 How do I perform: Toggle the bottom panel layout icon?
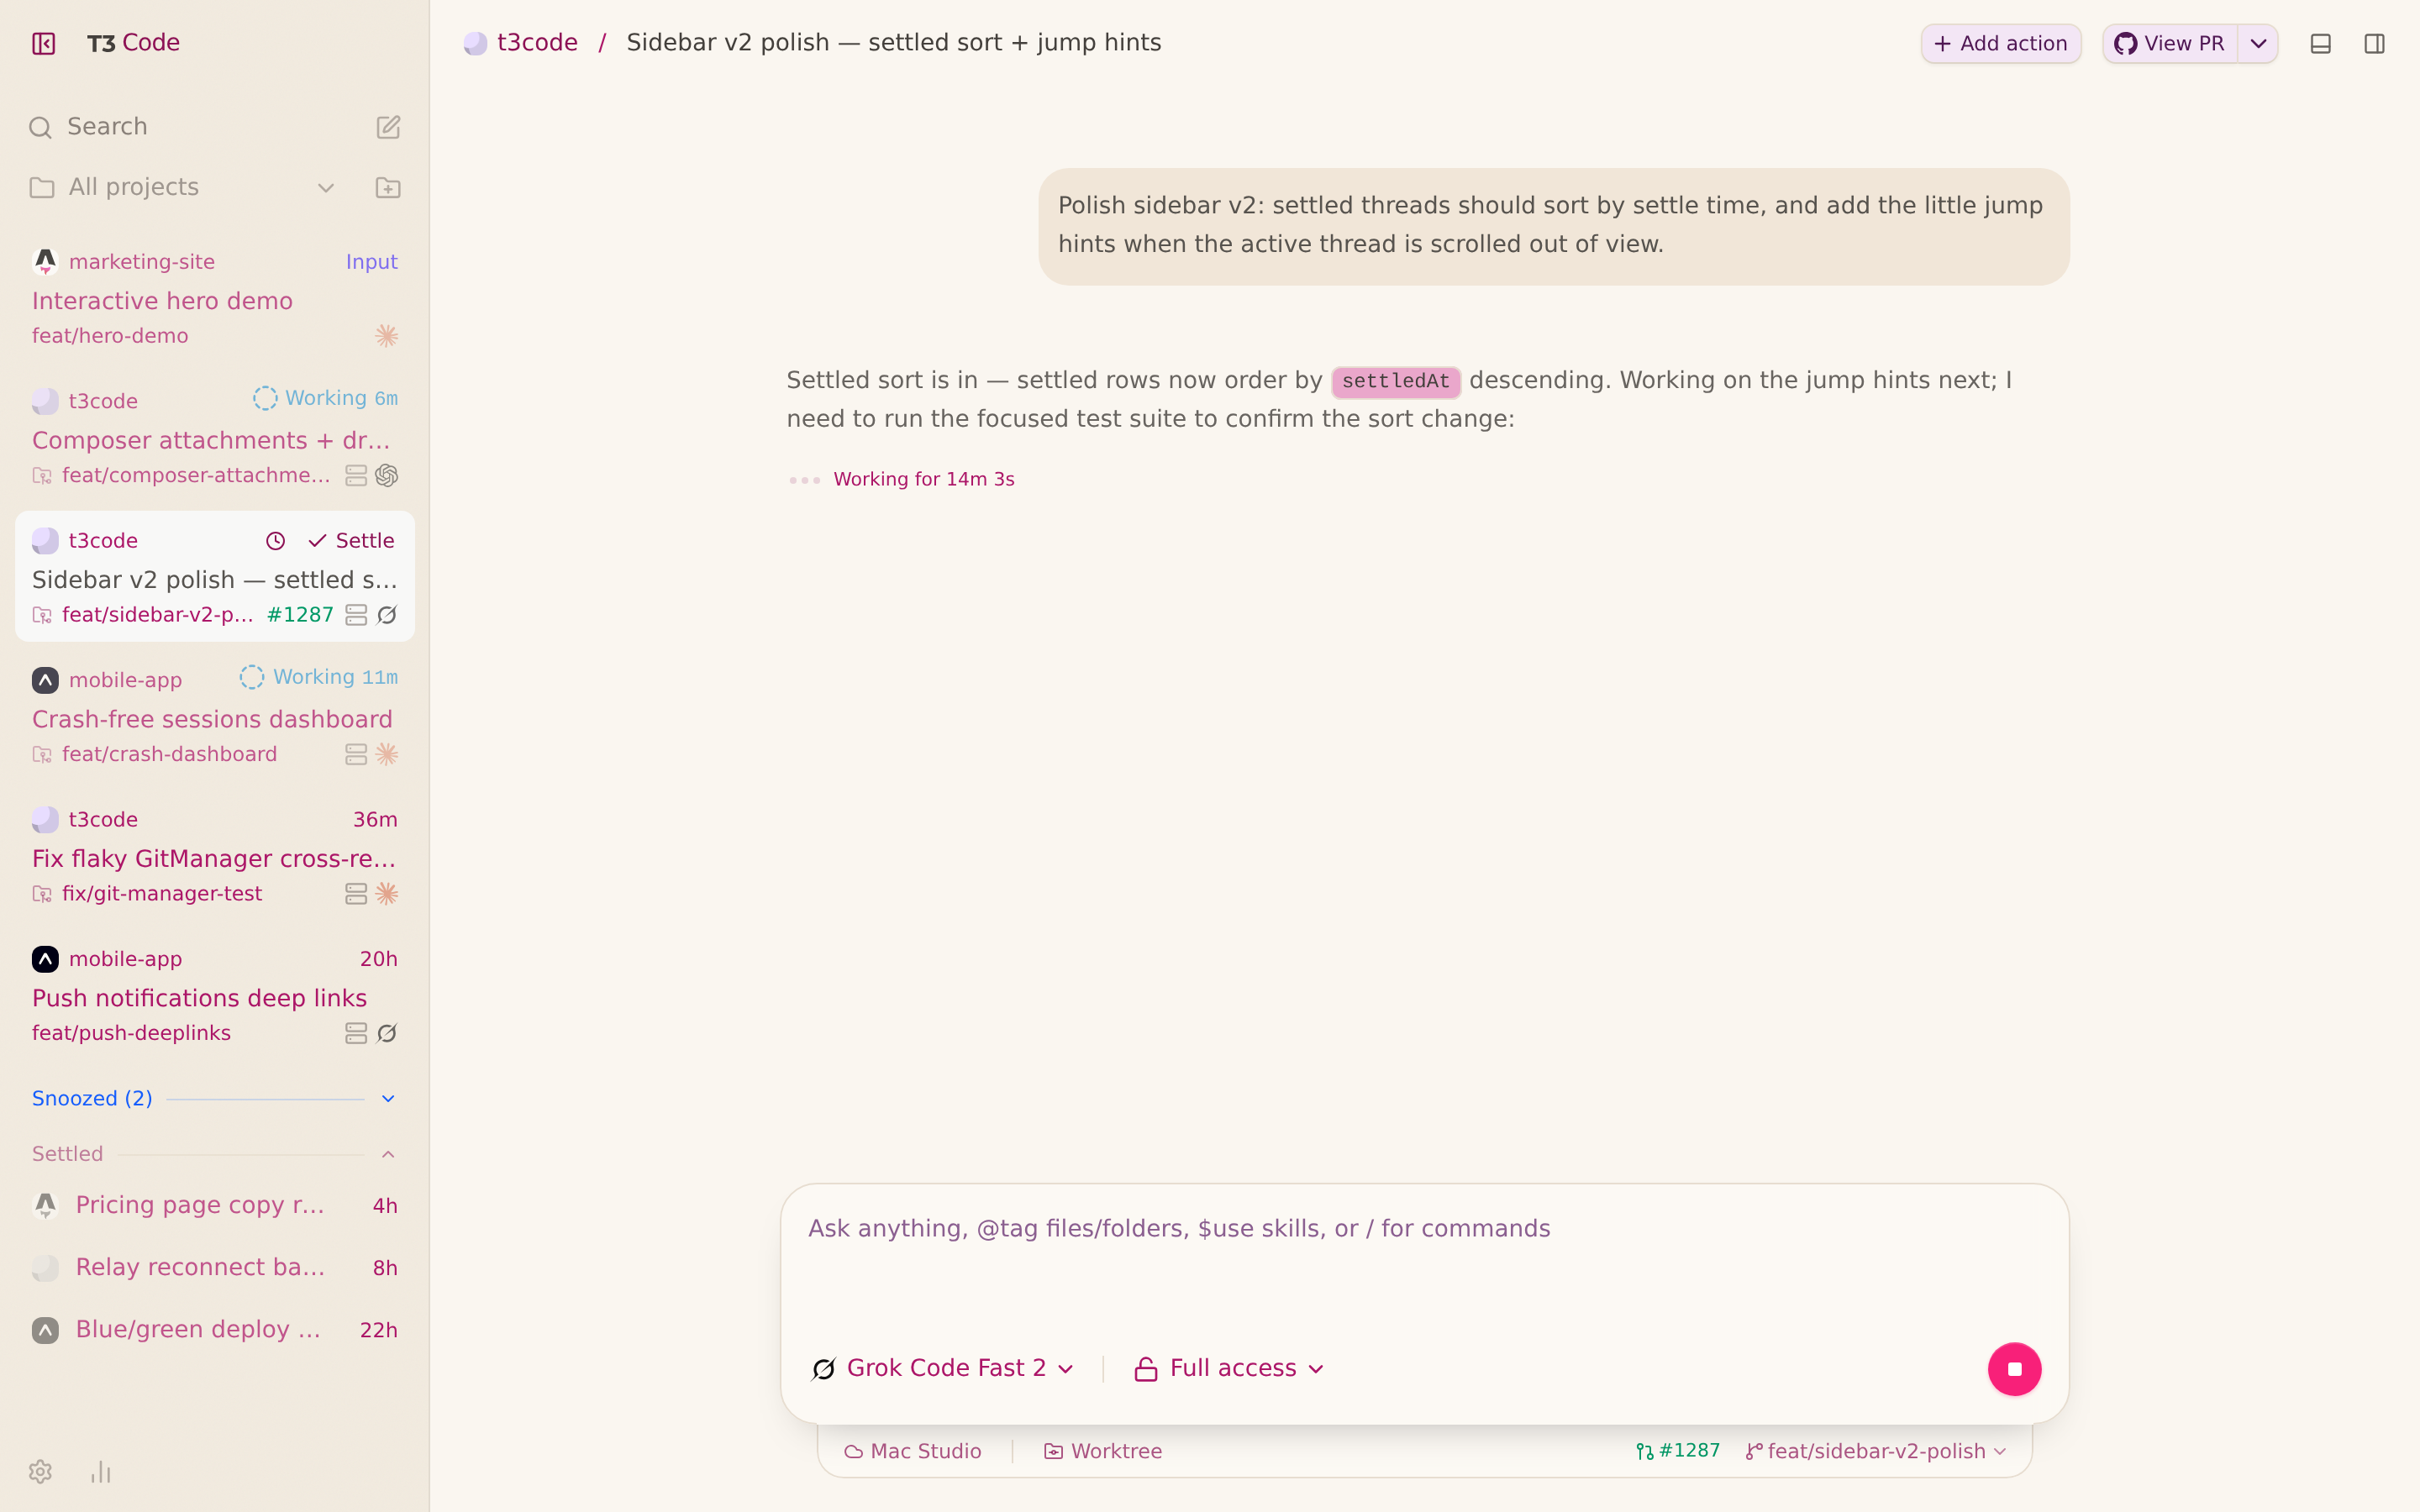click(x=2321, y=44)
